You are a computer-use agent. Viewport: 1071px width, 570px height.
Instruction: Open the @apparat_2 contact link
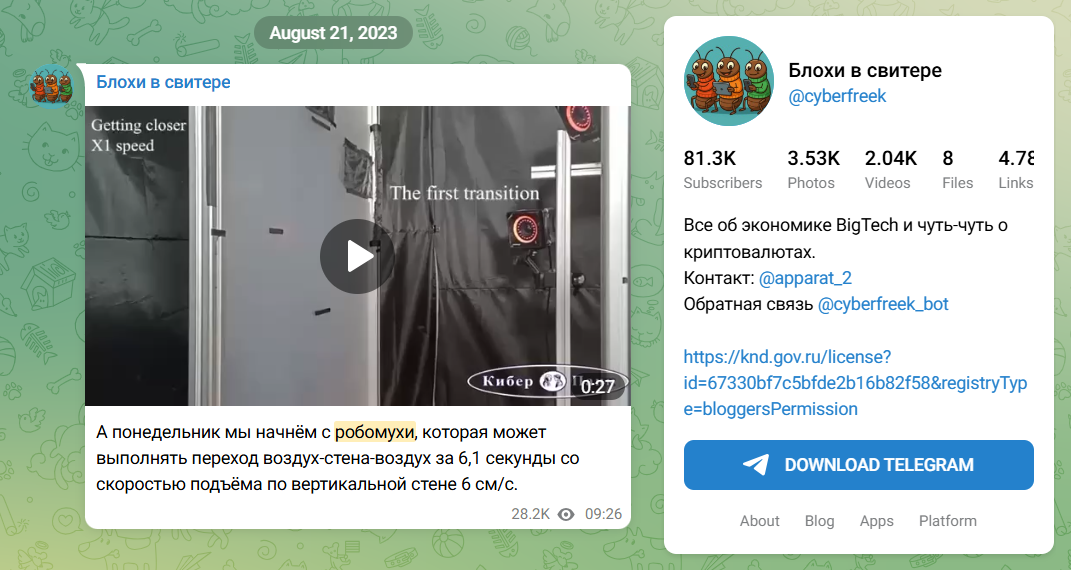point(805,278)
